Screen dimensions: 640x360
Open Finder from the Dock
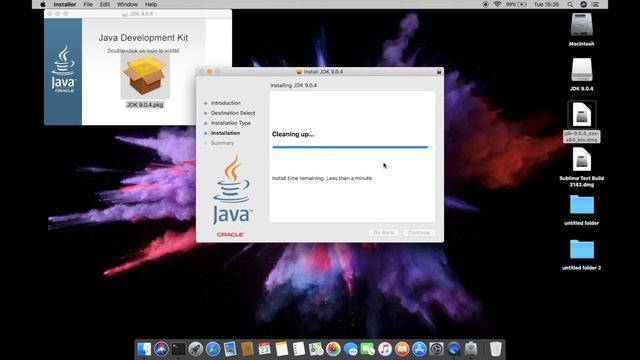(144, 349)
